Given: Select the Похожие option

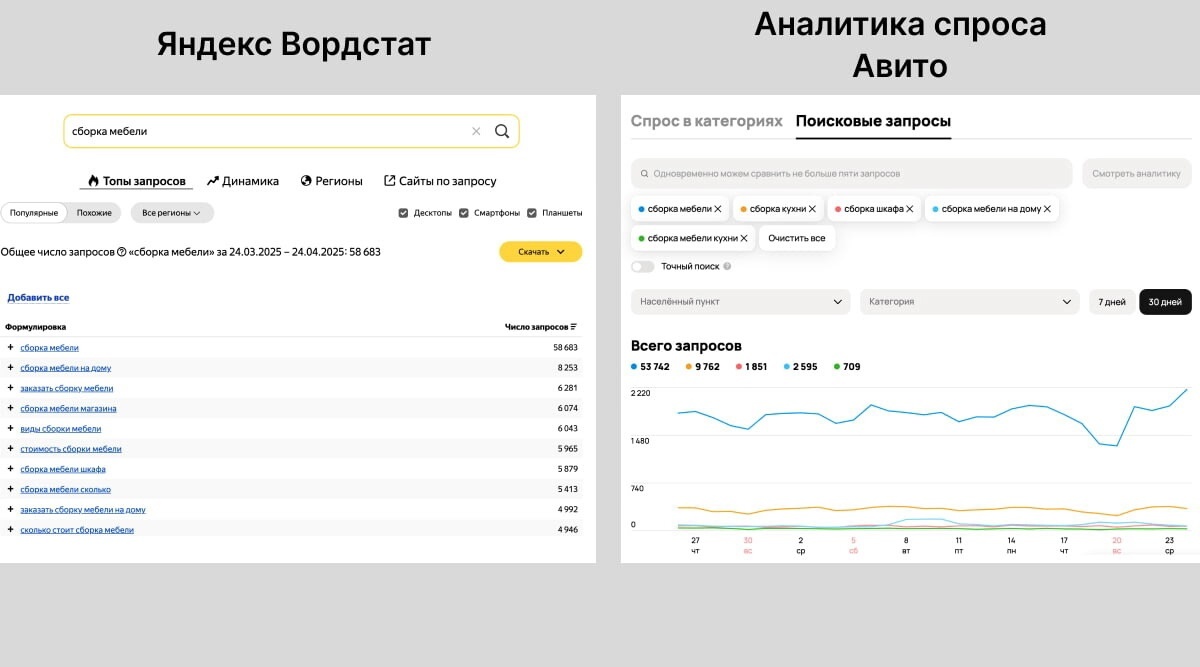Looking at the screenshot, I should coord(94,213).
